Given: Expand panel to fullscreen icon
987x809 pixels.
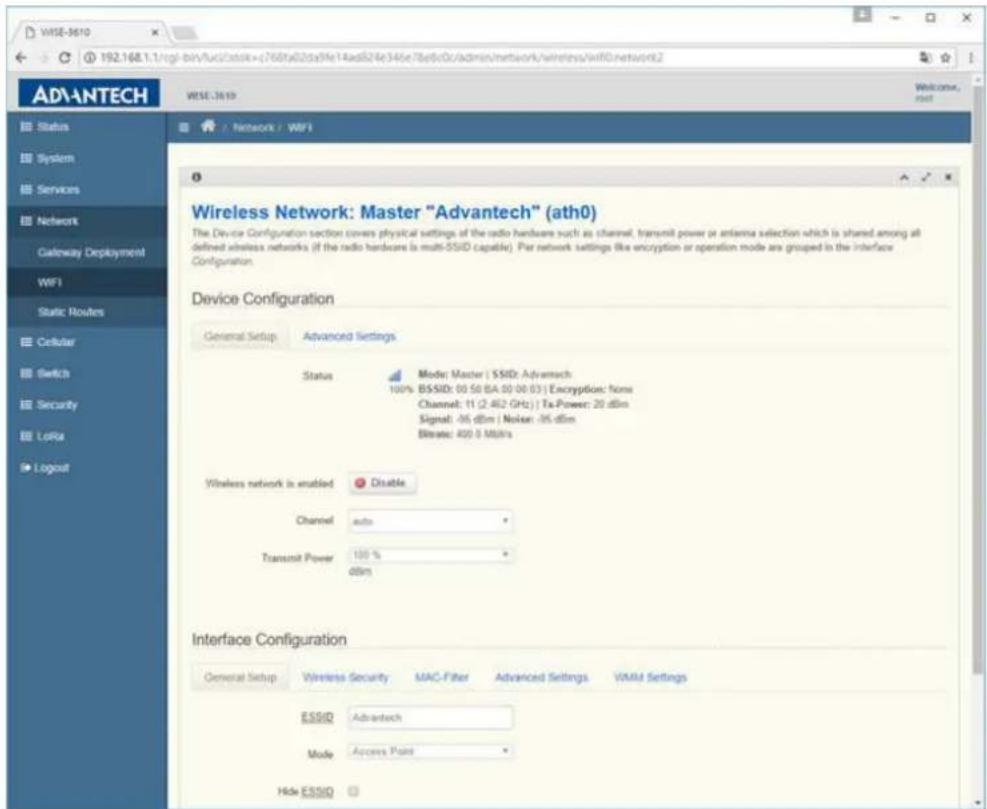Looking at the screenshot, I should point(925,178).
